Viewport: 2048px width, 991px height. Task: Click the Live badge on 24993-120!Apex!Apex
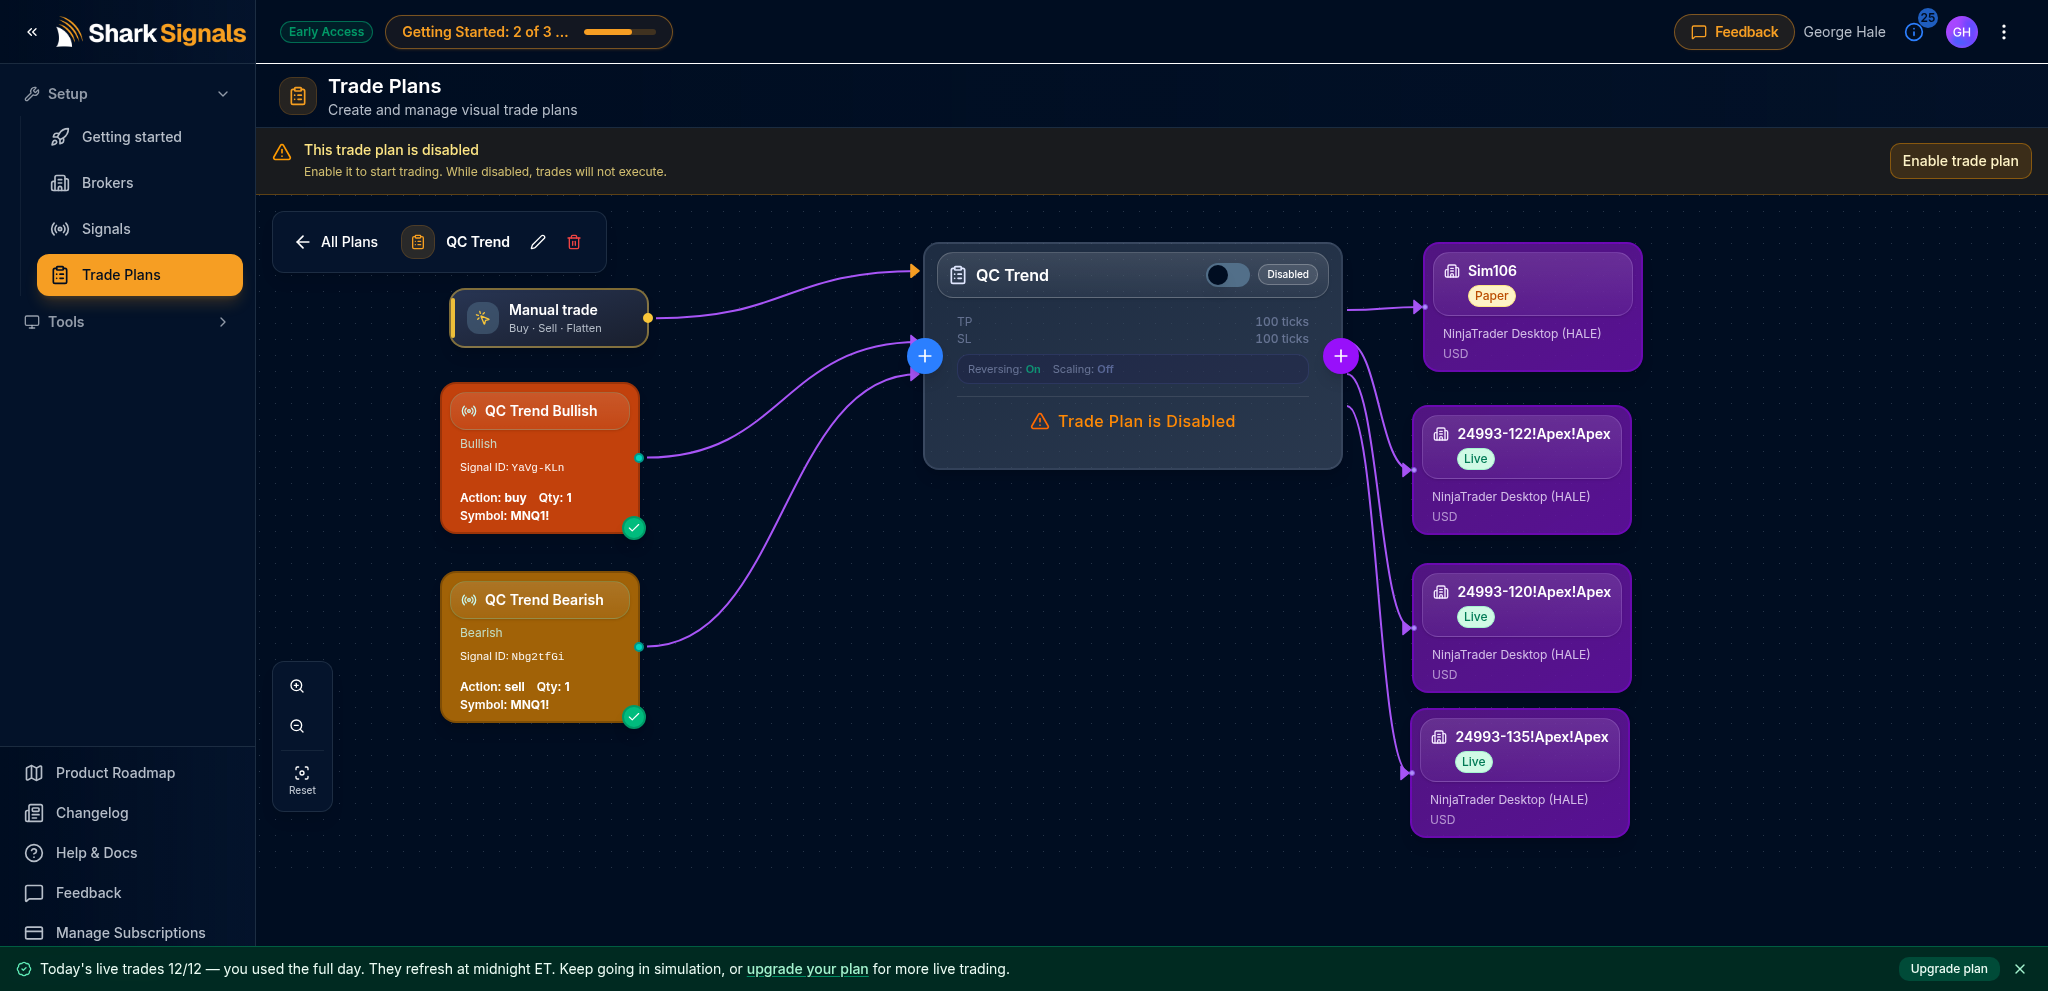pyautogui.click(x=1476, y=617)
